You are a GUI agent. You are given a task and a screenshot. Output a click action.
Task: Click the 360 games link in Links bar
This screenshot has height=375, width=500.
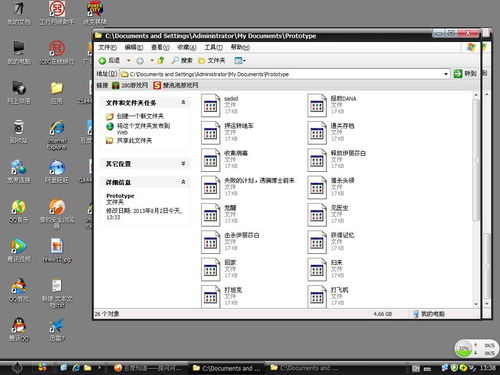pos(130,85)
